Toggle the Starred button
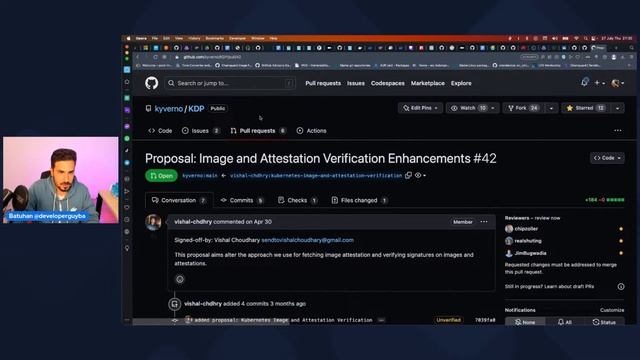640x360 pixels. click(586, 108)
